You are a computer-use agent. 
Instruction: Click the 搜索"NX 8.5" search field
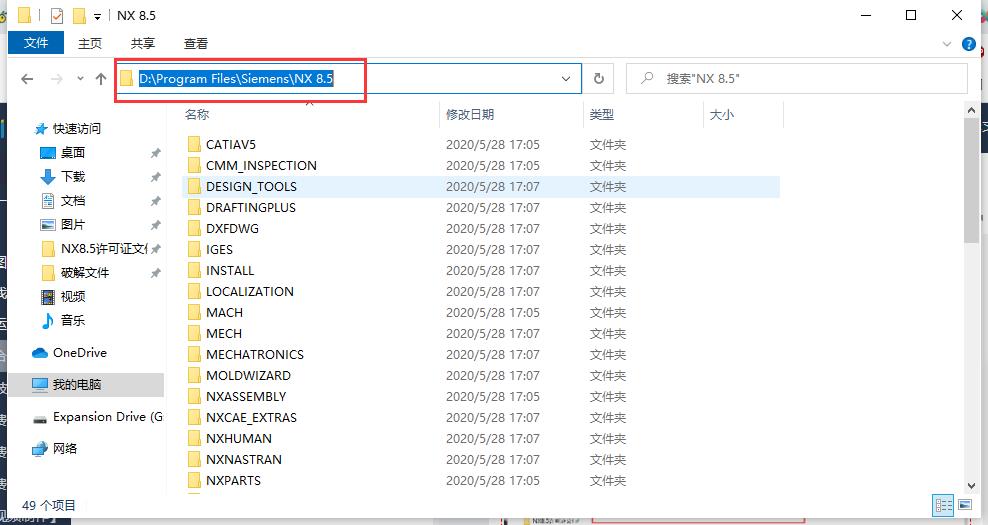click(x=796, y=79)
